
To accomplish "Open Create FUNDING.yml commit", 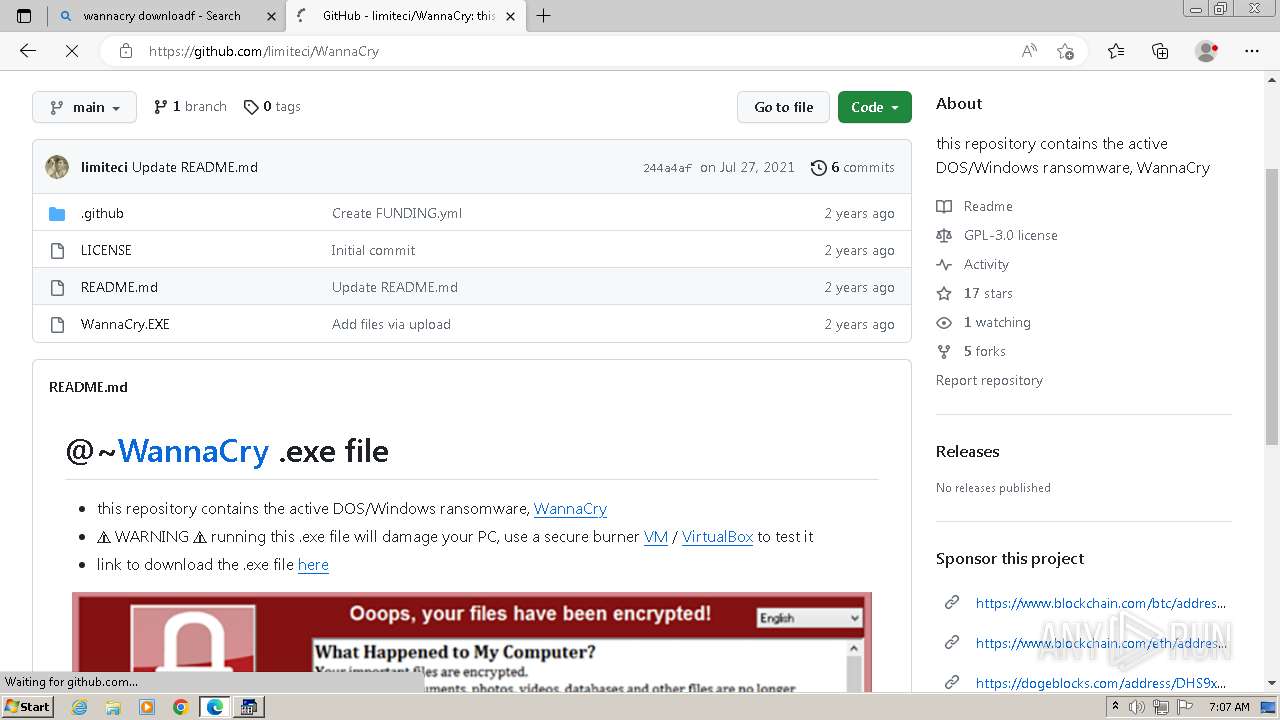I will pos(397,213).
